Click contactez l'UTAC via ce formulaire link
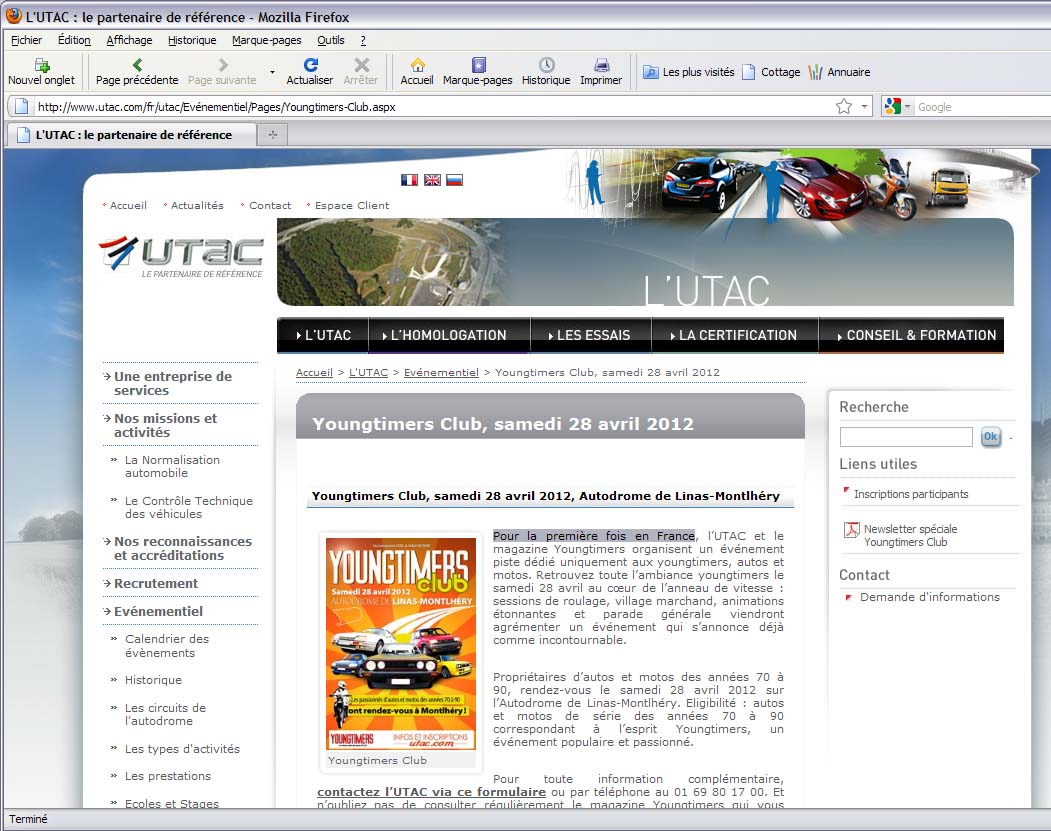Viewport: 1051px width, 831px height. (432, 791)
